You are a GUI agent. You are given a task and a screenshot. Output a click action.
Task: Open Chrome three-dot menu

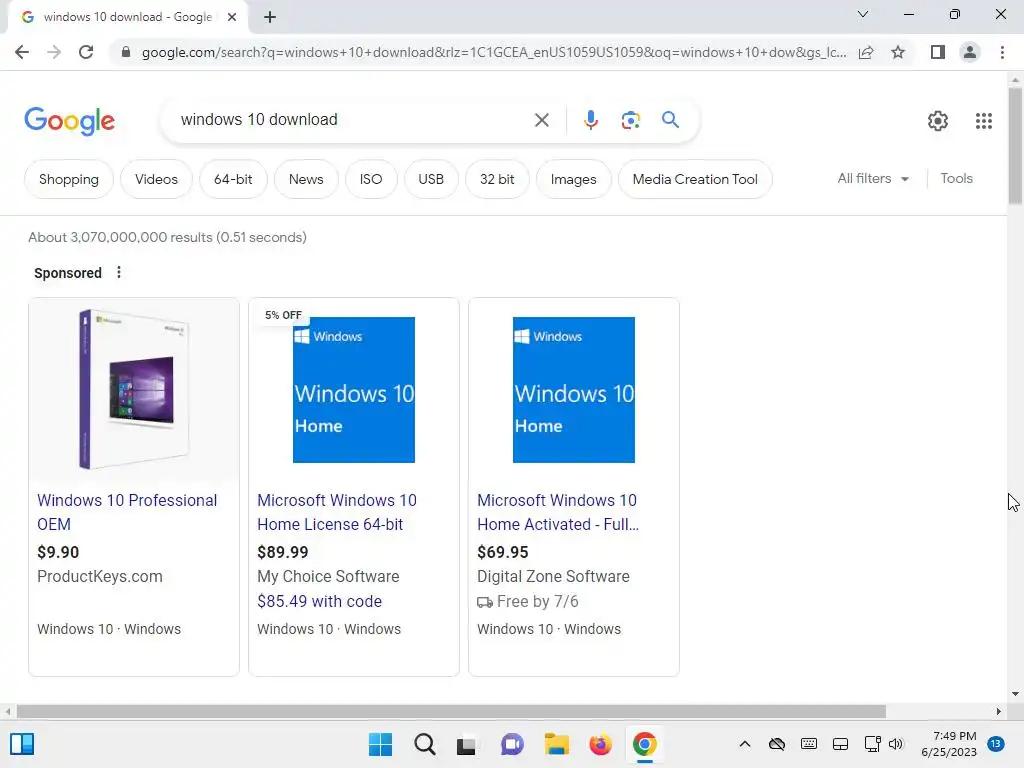[x=1002, y=52]
